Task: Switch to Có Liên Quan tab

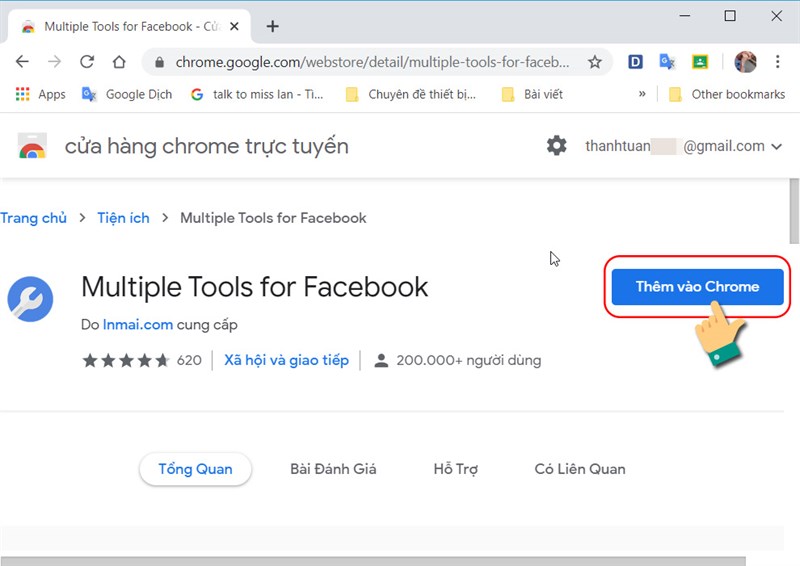Action: 580,469
